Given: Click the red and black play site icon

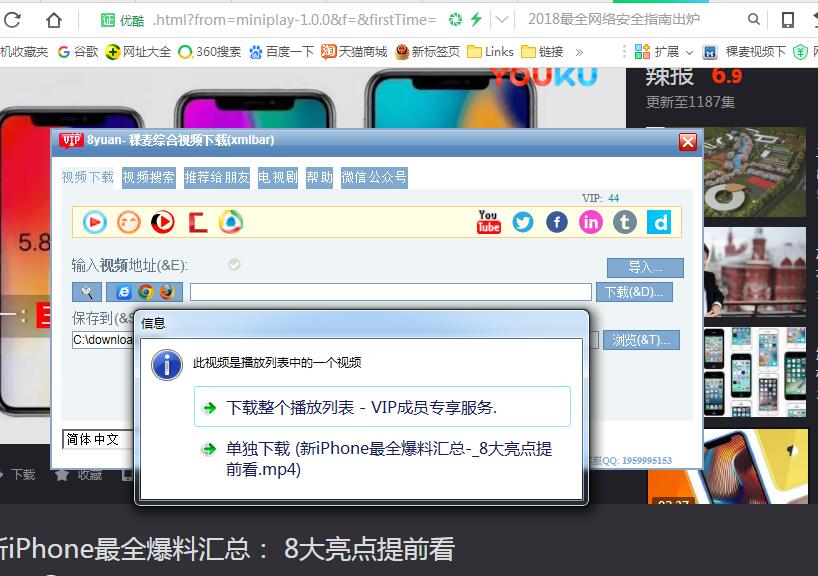Looking at the screenshot, I should tap(163, 222).
